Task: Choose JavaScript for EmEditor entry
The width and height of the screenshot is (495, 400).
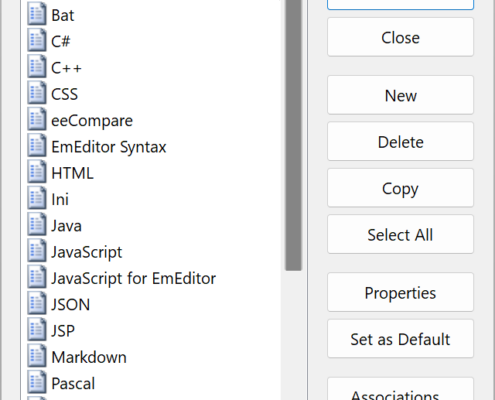Action: click(133, 279)
